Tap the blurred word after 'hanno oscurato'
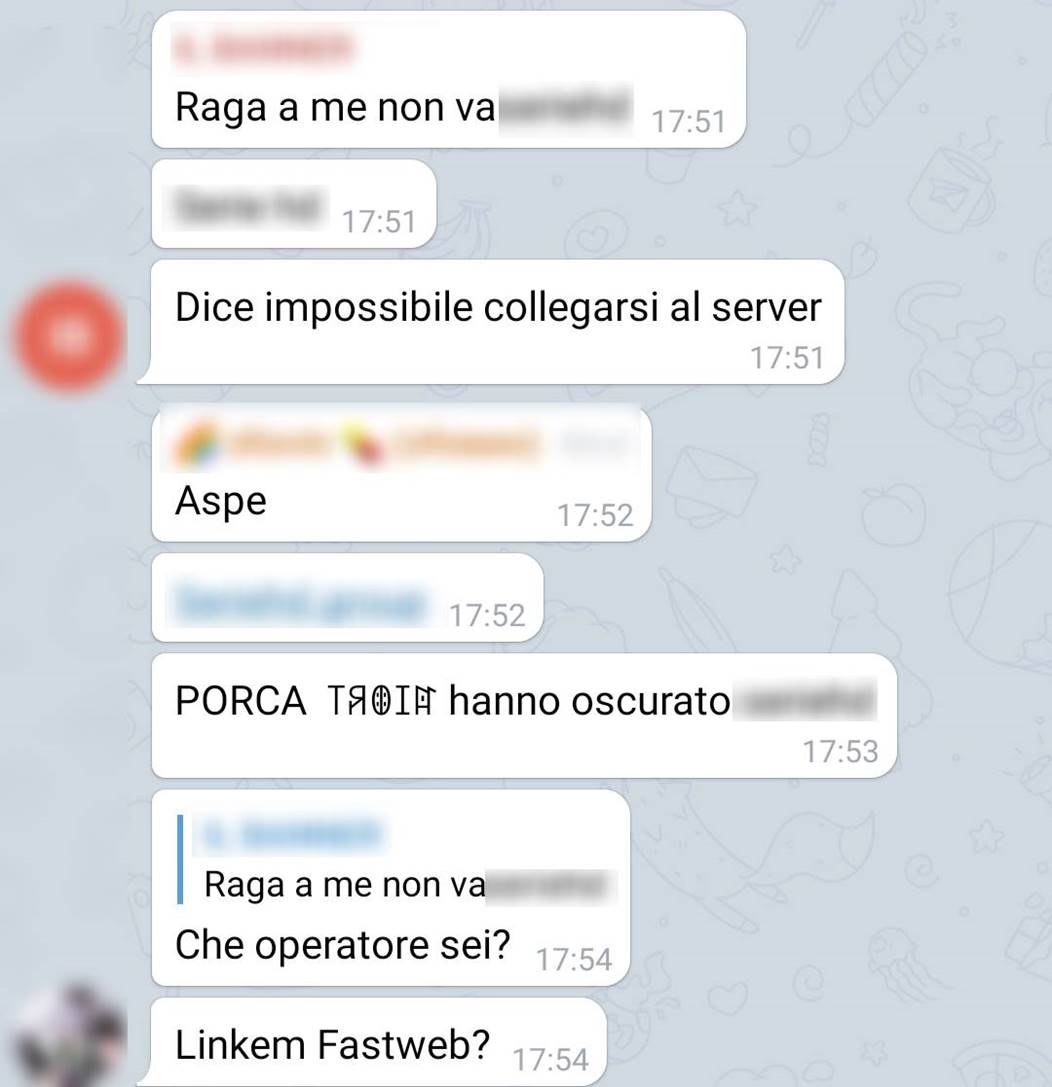This screenshot has width=1052, height=1087. tap(805, 700)
